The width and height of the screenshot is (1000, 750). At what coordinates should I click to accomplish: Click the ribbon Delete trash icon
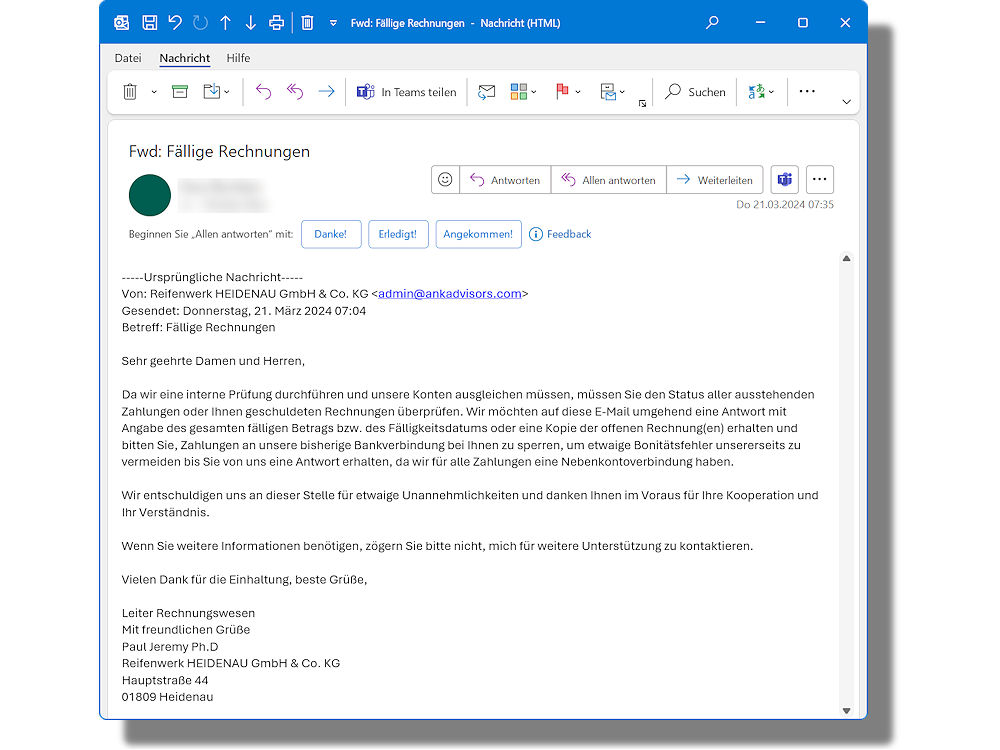(x=130, y=92)
